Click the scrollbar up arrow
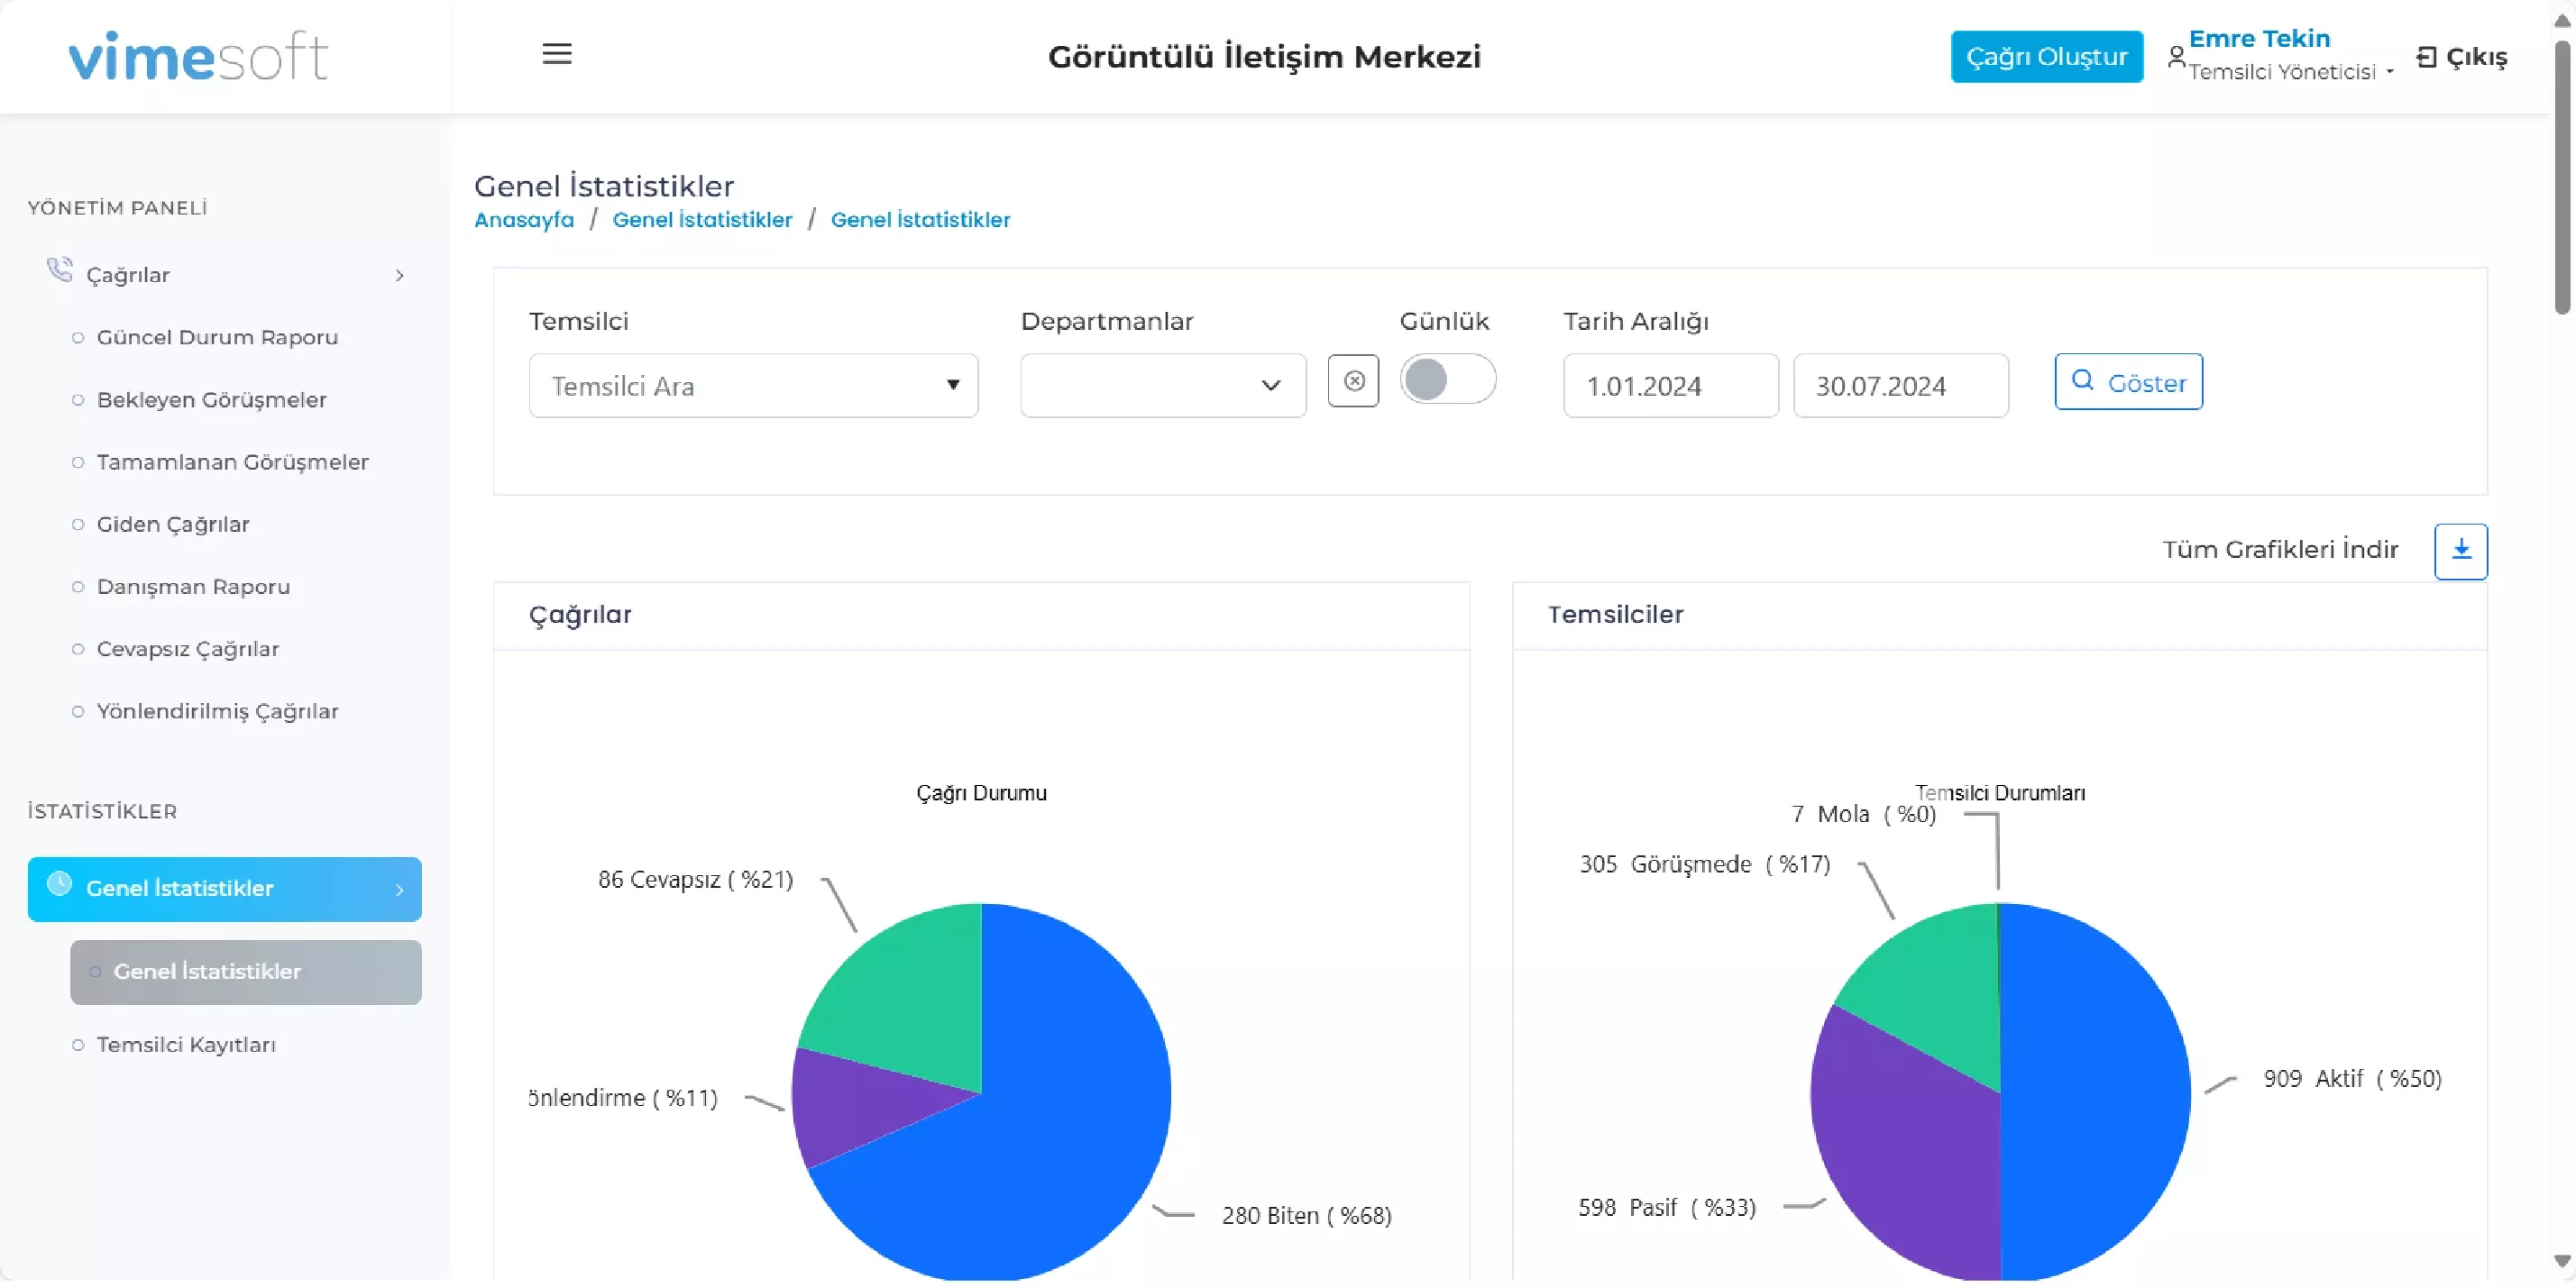This screenshot has height=1288, width=2576. click(2562, 21)
